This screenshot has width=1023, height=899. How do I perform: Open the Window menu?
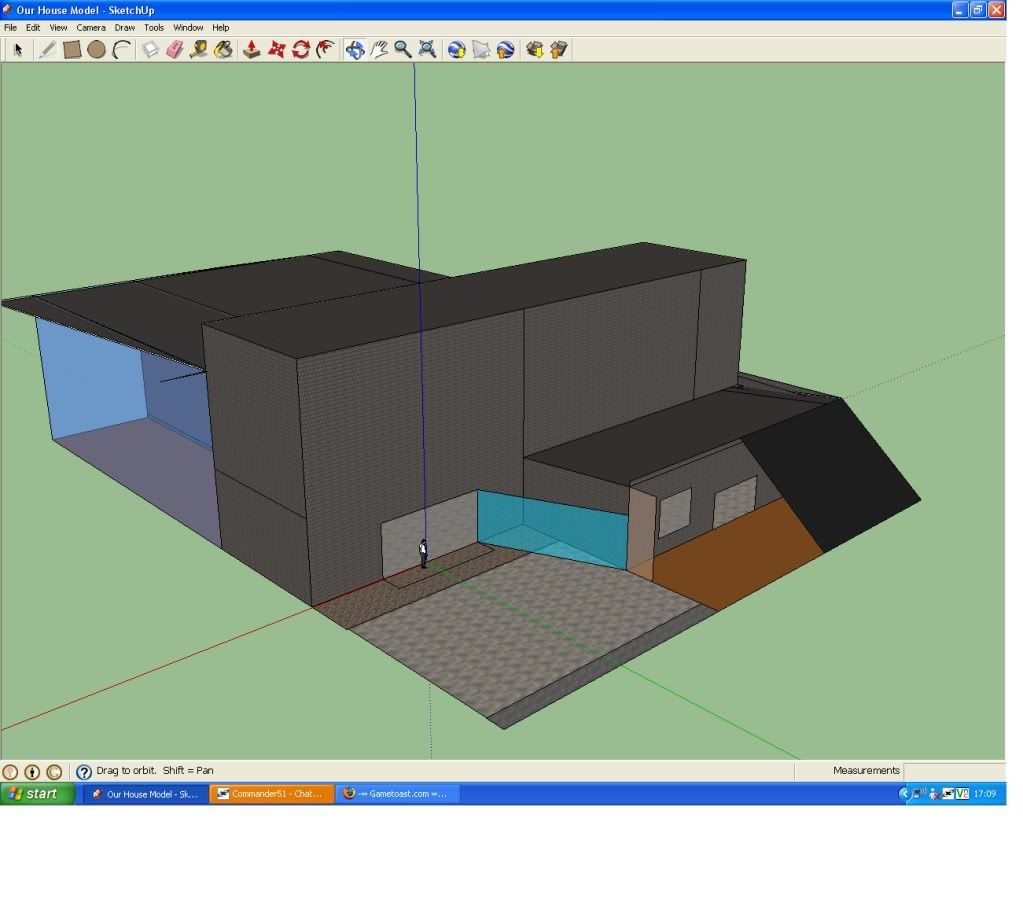point(188,27)
